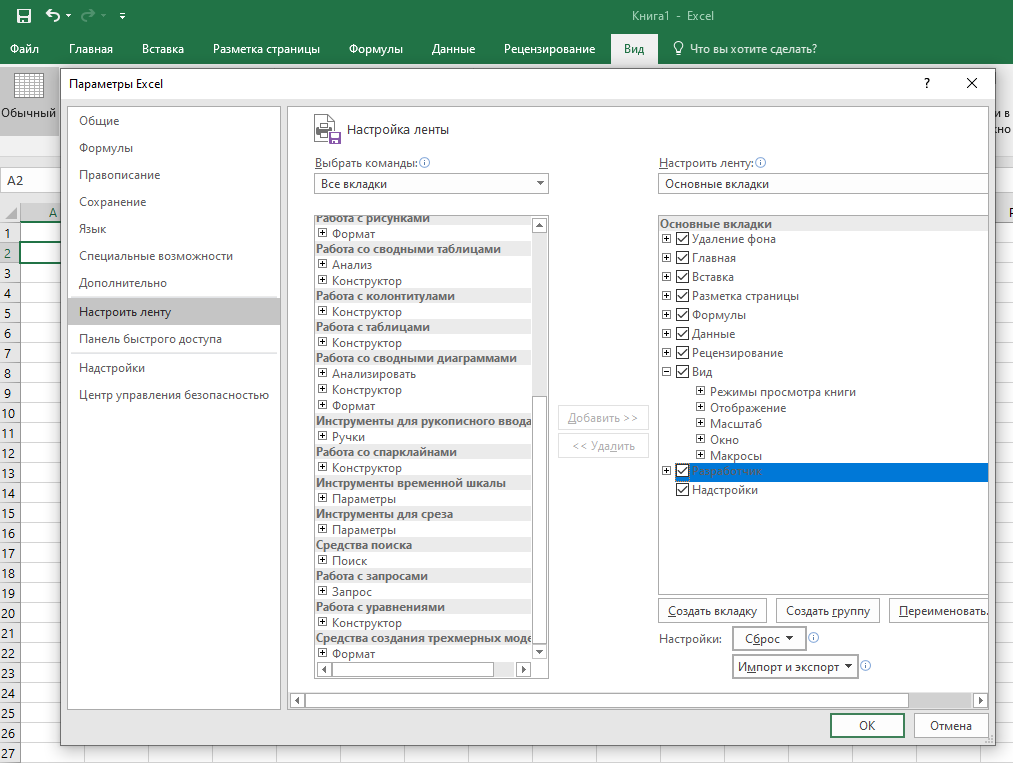The width and height of the screenshot is (1013, 763).
Task: Expand 'Анализировать' in commands list
Action: click(x=322, y=373)
